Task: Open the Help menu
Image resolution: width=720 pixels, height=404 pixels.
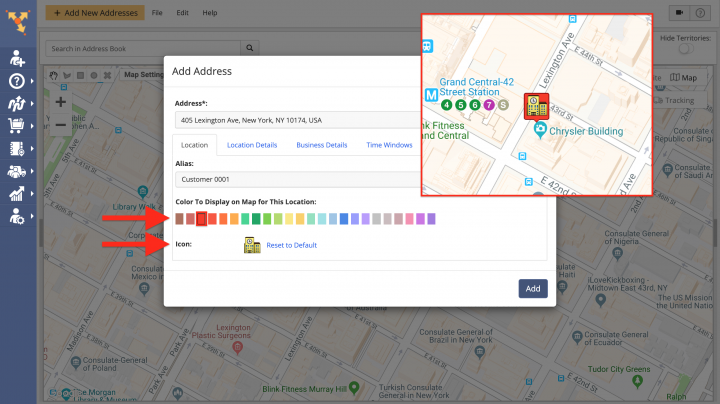Action: (x=210, y=13)
